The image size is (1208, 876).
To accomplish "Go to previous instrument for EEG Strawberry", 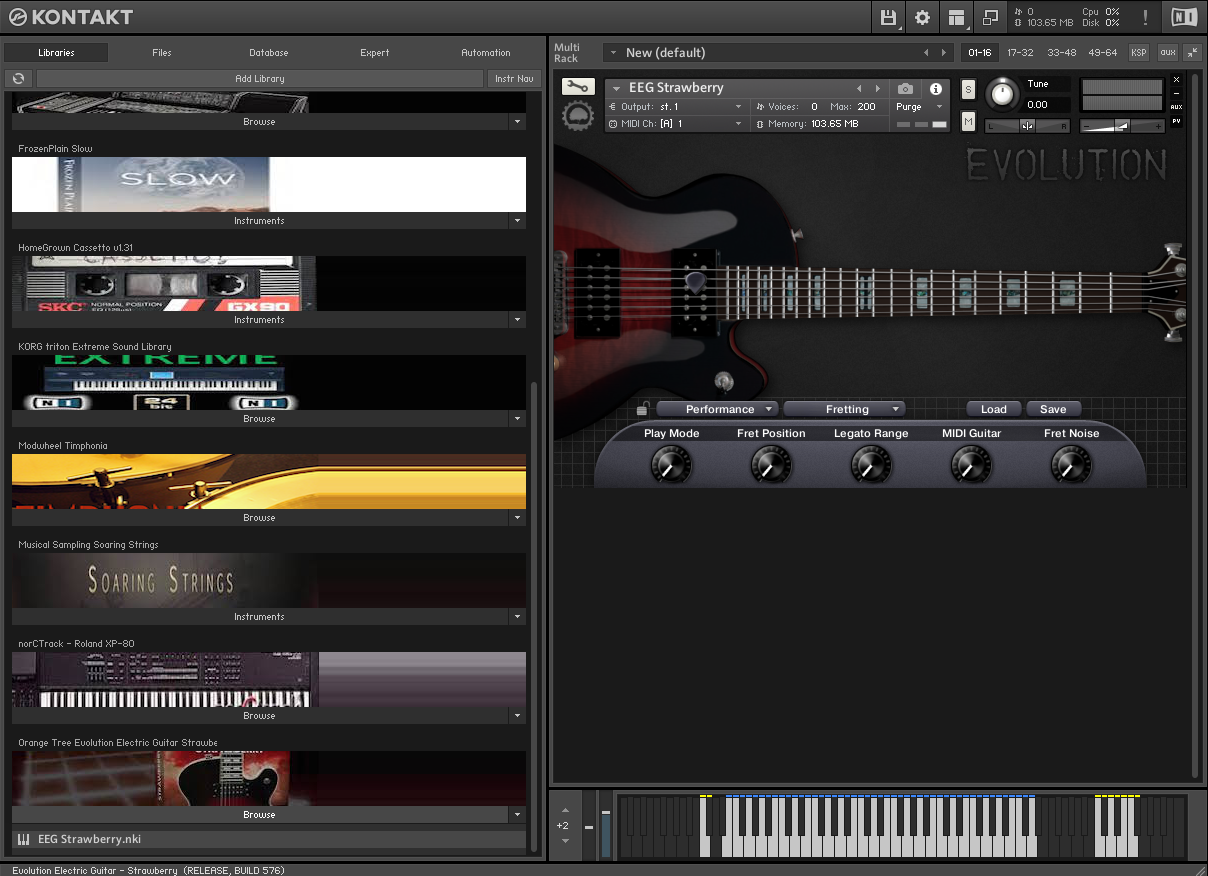I will [x=858, y=89].
